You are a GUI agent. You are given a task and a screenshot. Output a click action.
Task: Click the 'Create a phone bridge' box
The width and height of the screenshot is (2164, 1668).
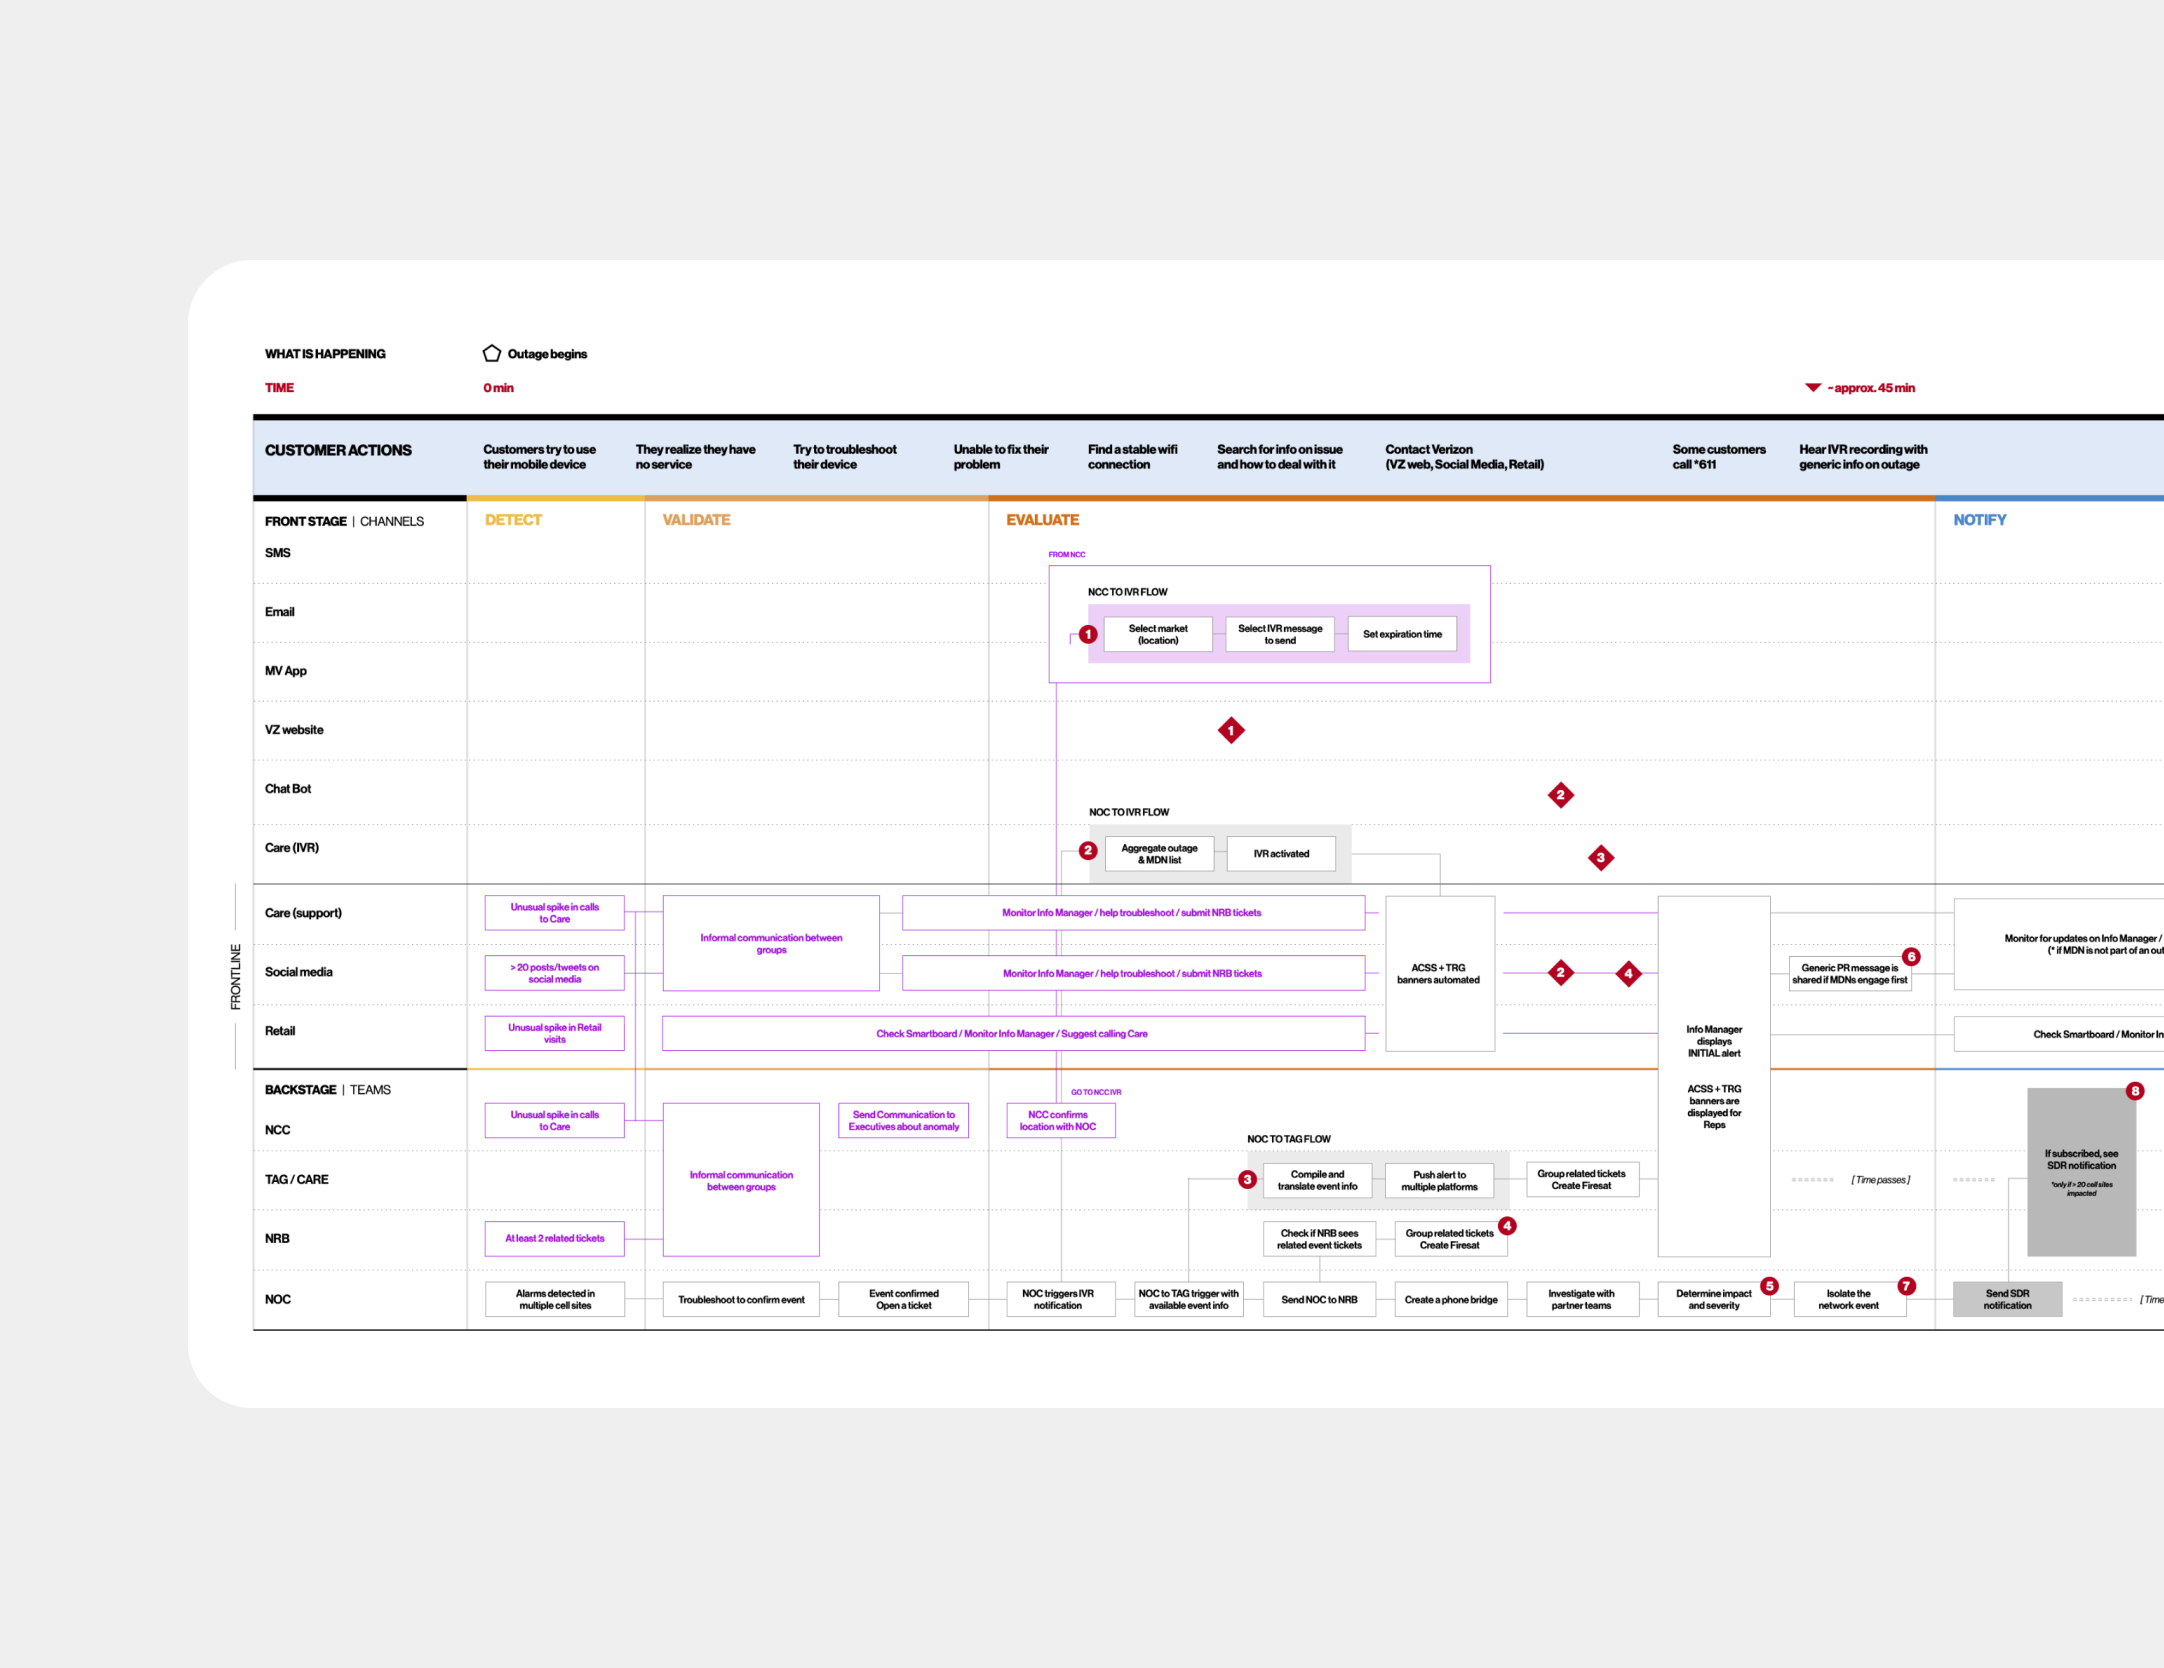(1451, 1299)
